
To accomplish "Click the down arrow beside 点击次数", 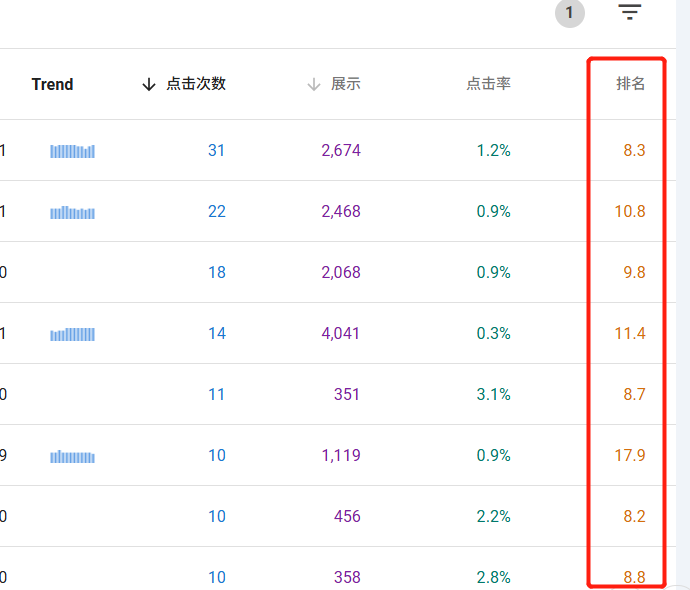I will [x=150, y=85].
